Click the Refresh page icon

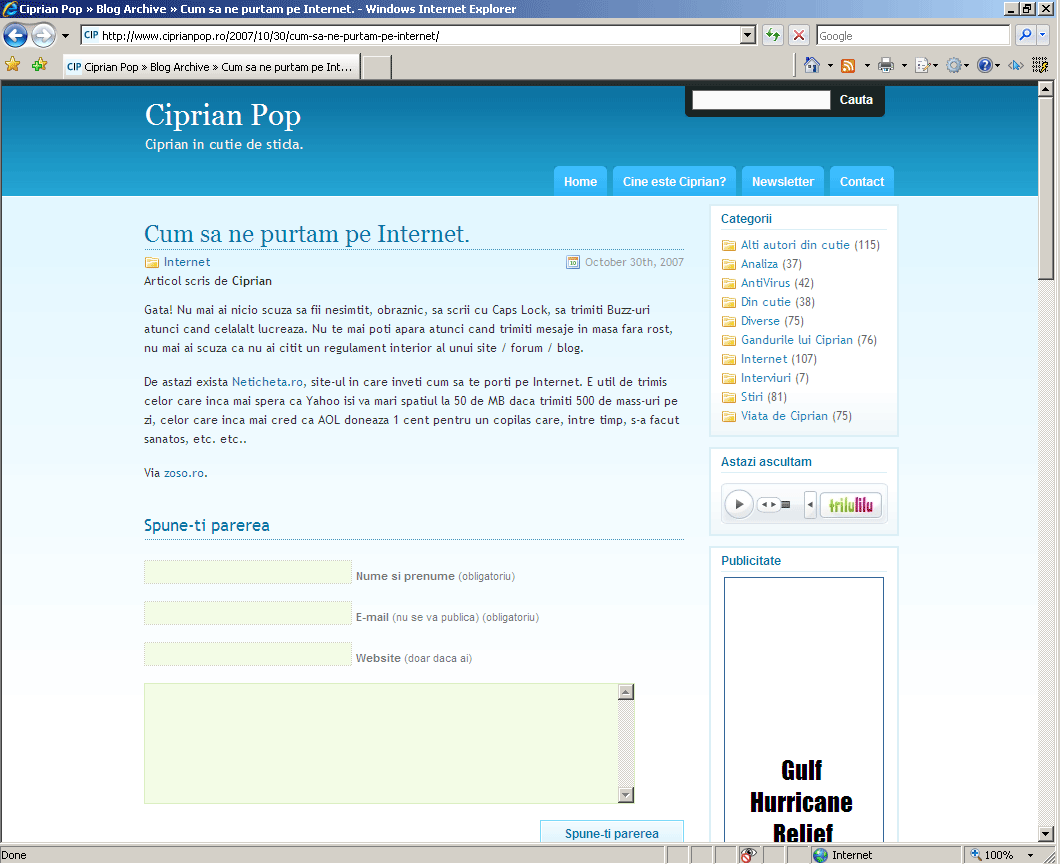coord(772,36)
